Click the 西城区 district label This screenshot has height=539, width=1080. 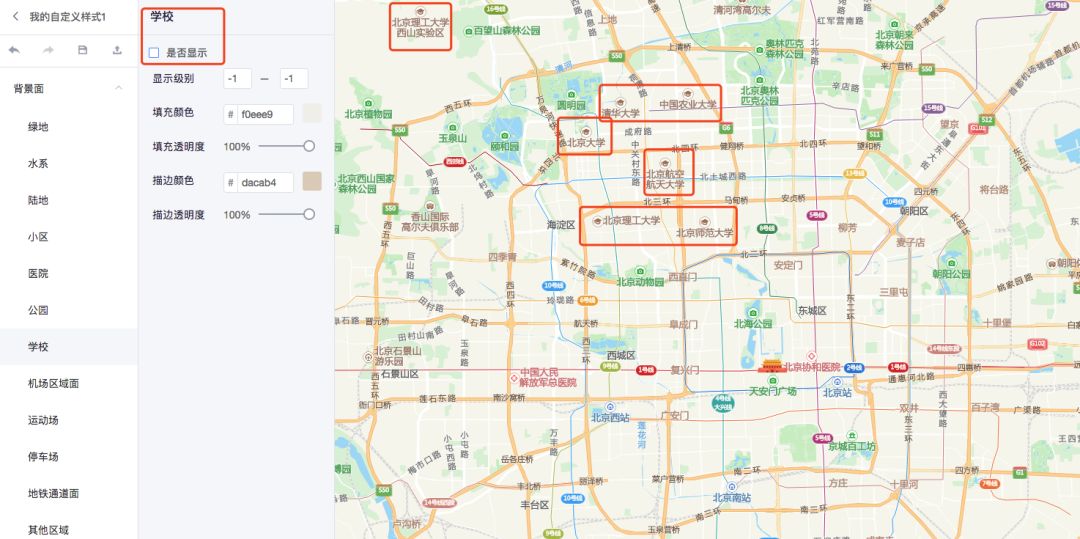tap(620, 355)
